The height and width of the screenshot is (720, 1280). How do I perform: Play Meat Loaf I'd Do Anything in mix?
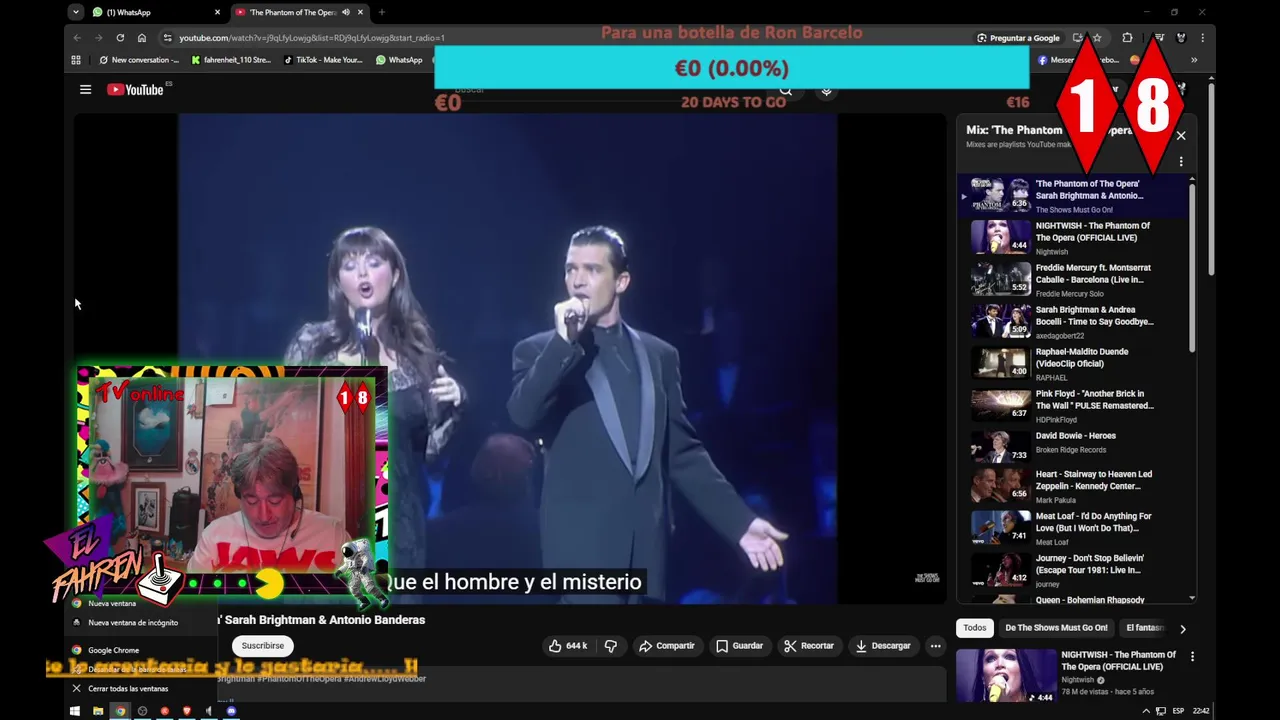[1075, 528]
